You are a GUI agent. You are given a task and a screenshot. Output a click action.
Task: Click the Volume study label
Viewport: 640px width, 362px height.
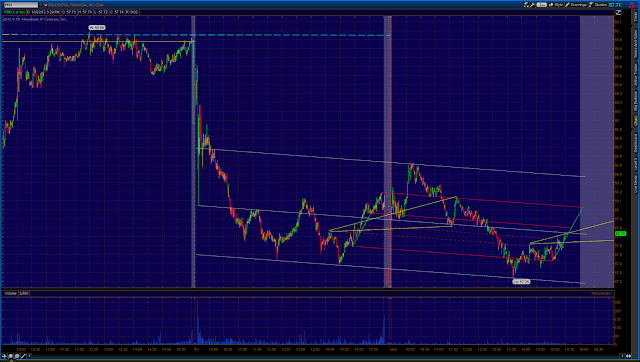[9, 293]
